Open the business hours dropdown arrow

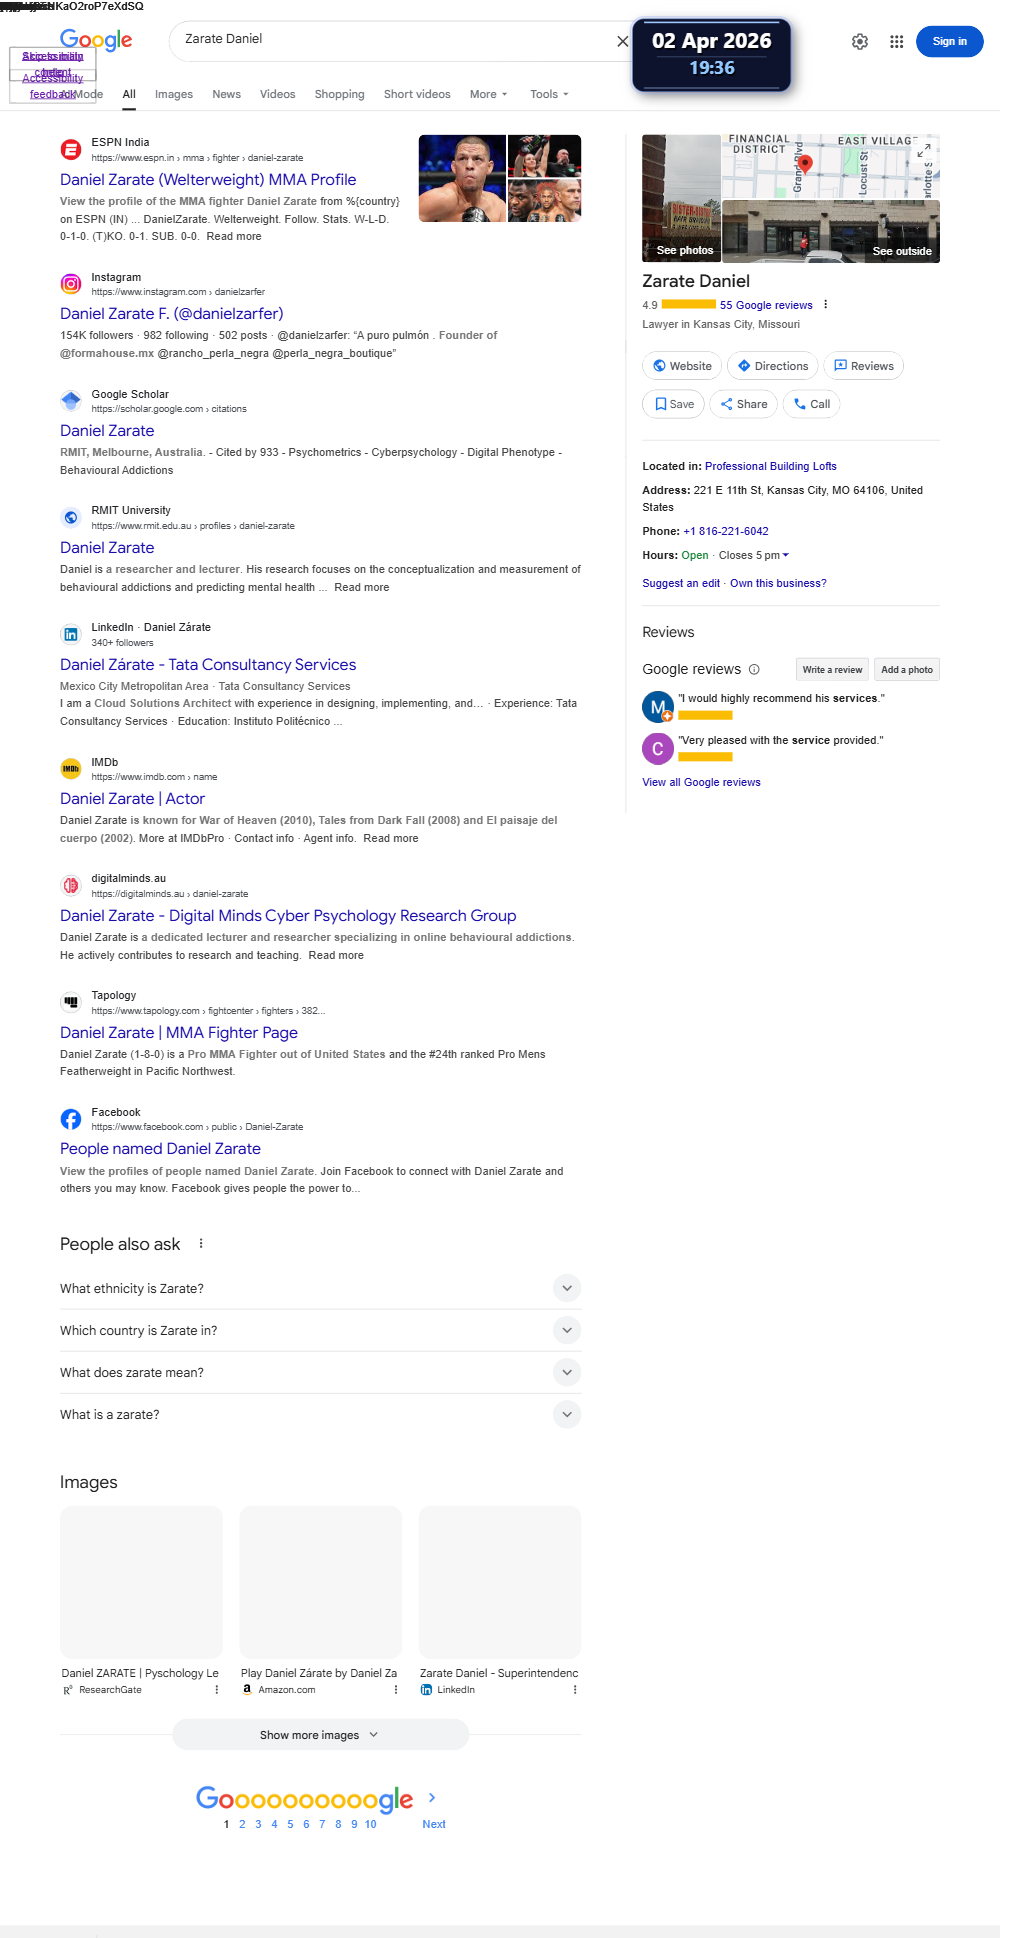click(785, 555)
